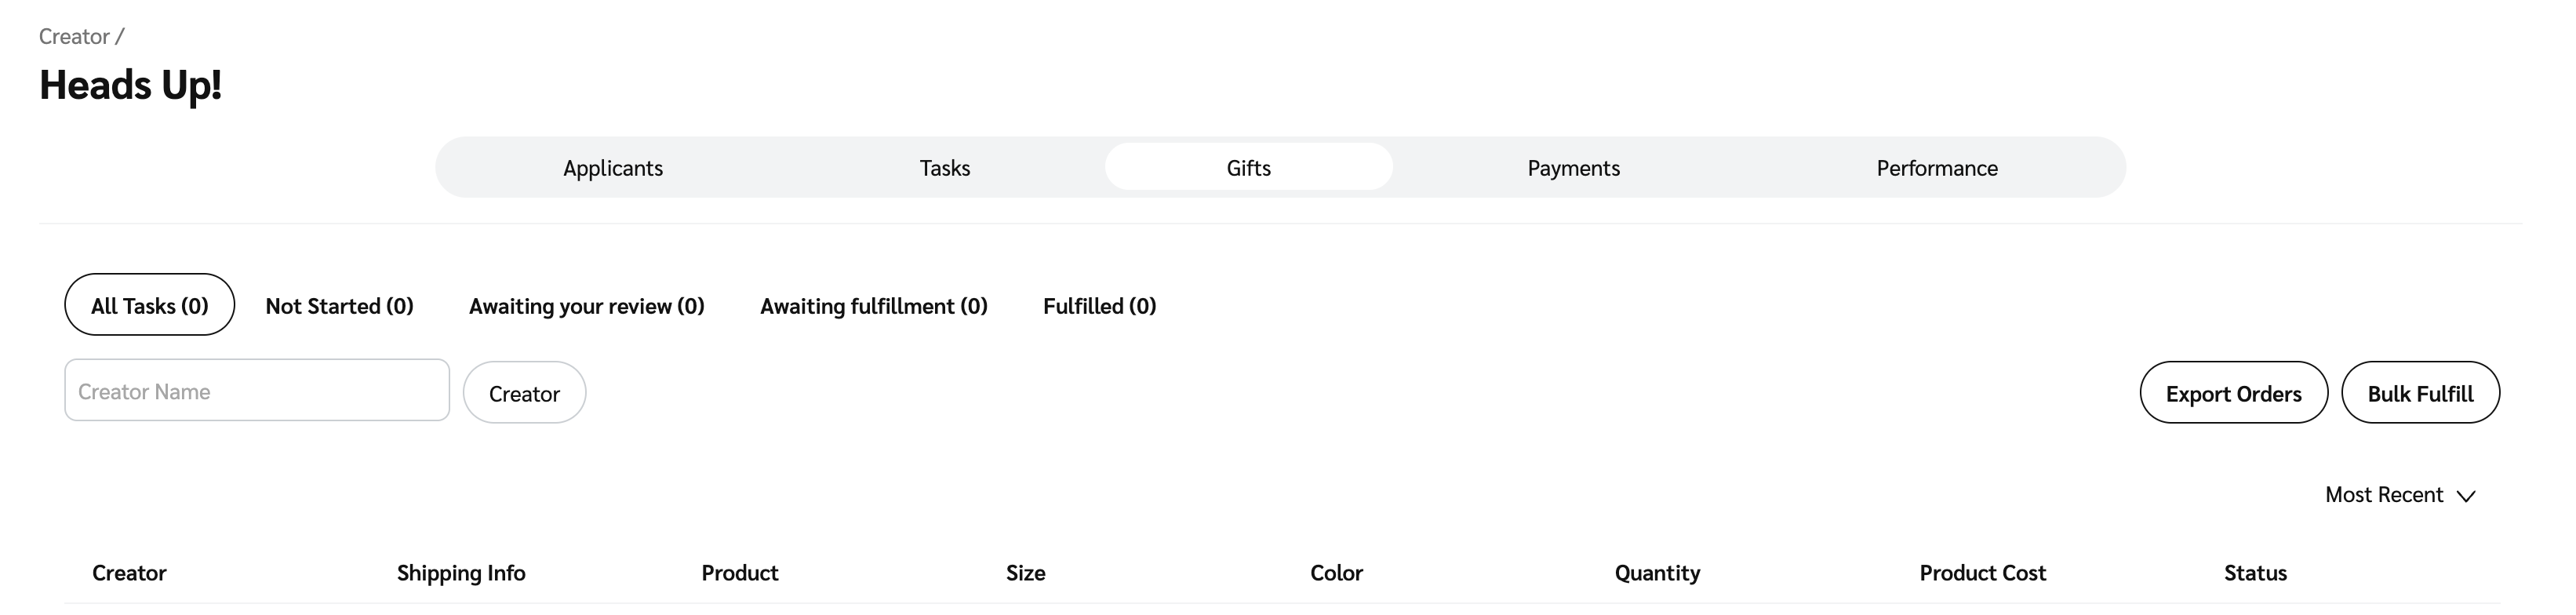
Task: Click the Shipping Info column header
Action: (461, 573)
